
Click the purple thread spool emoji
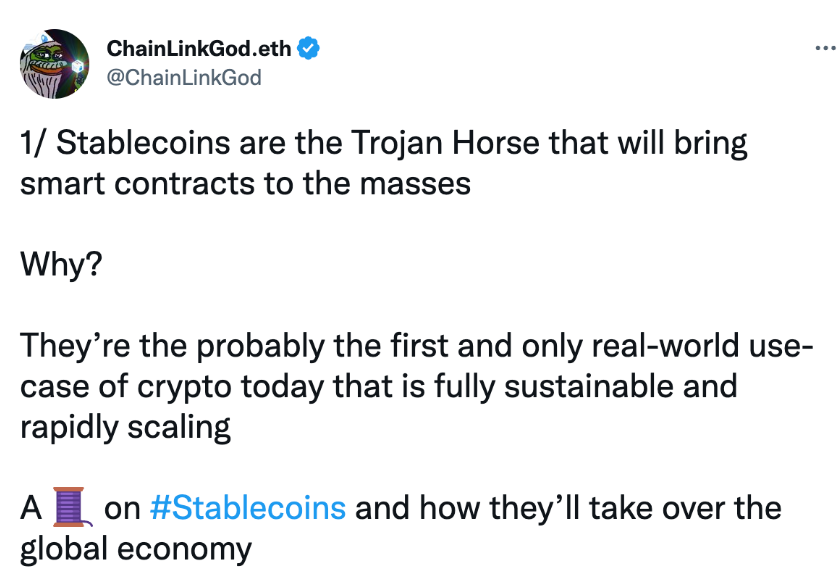coord(72,507)
